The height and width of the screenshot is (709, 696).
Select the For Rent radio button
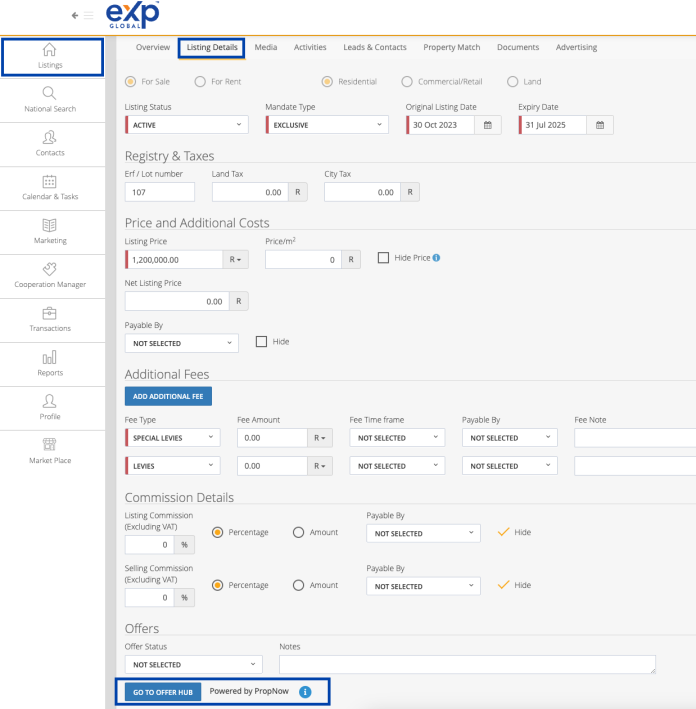point(201,81)
